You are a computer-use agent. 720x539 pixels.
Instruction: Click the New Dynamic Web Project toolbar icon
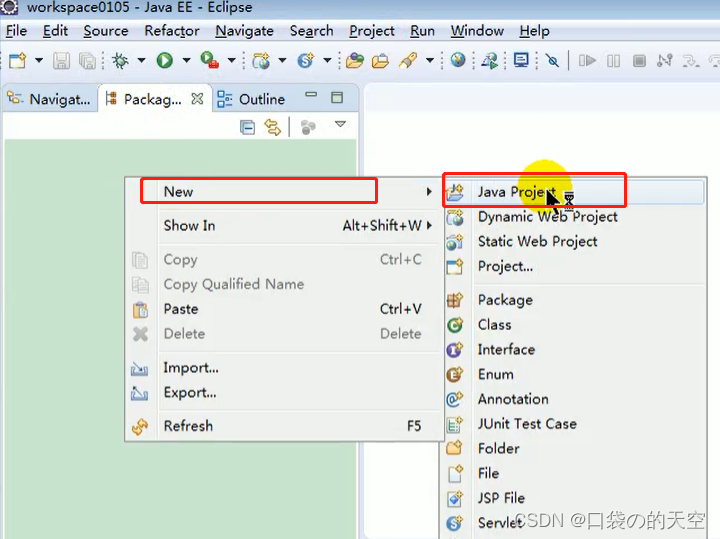261,61
